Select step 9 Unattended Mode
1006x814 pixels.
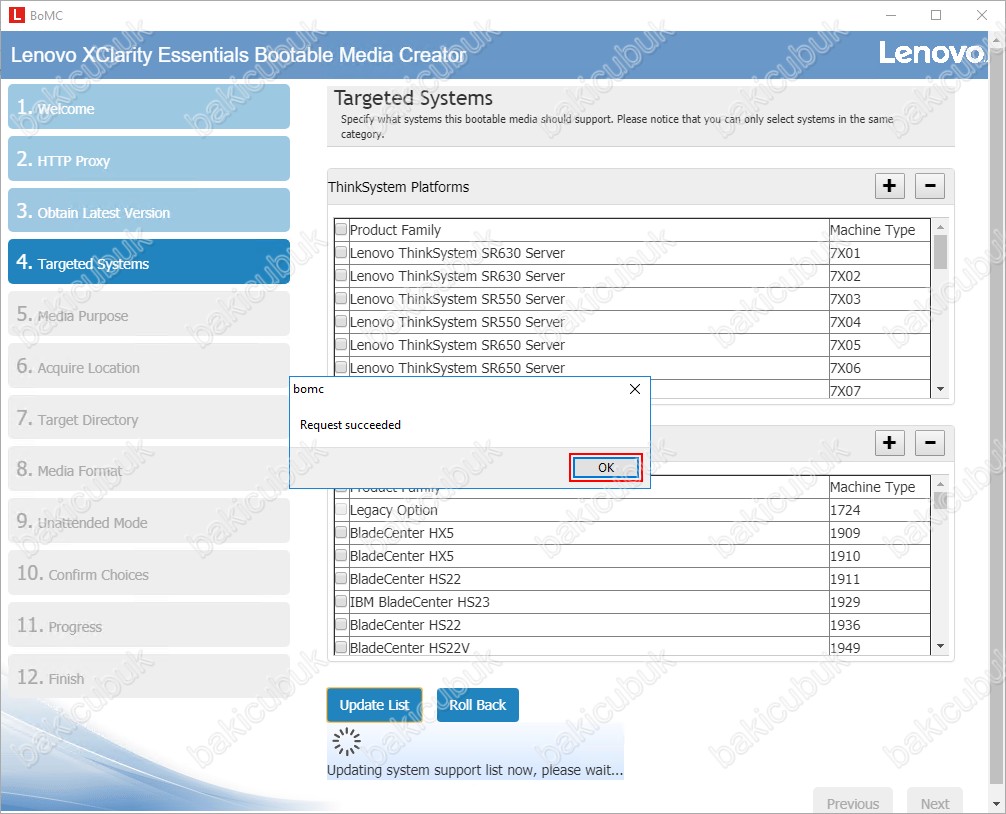pos(149,521)
